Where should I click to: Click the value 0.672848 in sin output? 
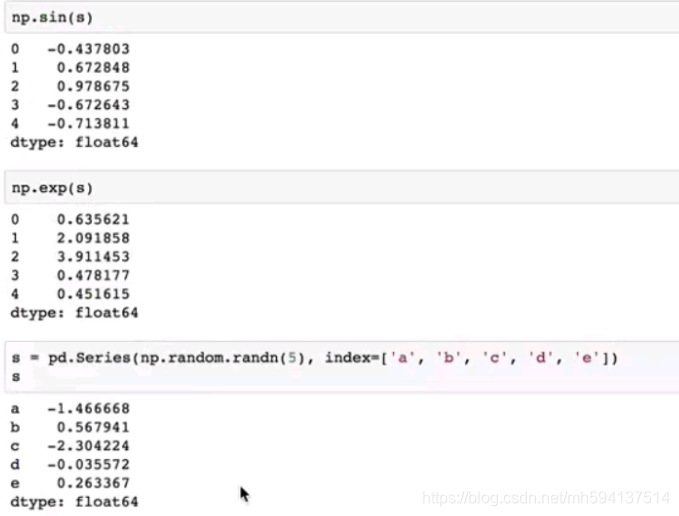pyautogui.click(x=93, y=68)
